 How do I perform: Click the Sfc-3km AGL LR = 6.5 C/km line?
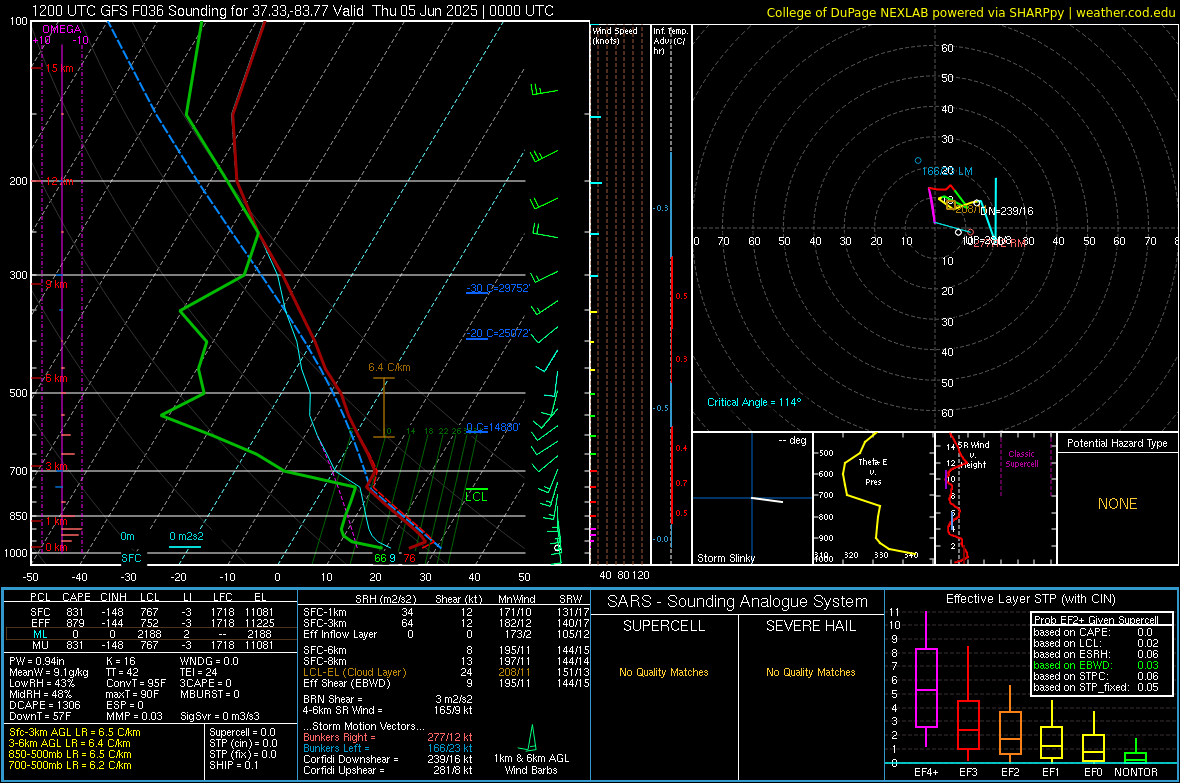point(75,732)
